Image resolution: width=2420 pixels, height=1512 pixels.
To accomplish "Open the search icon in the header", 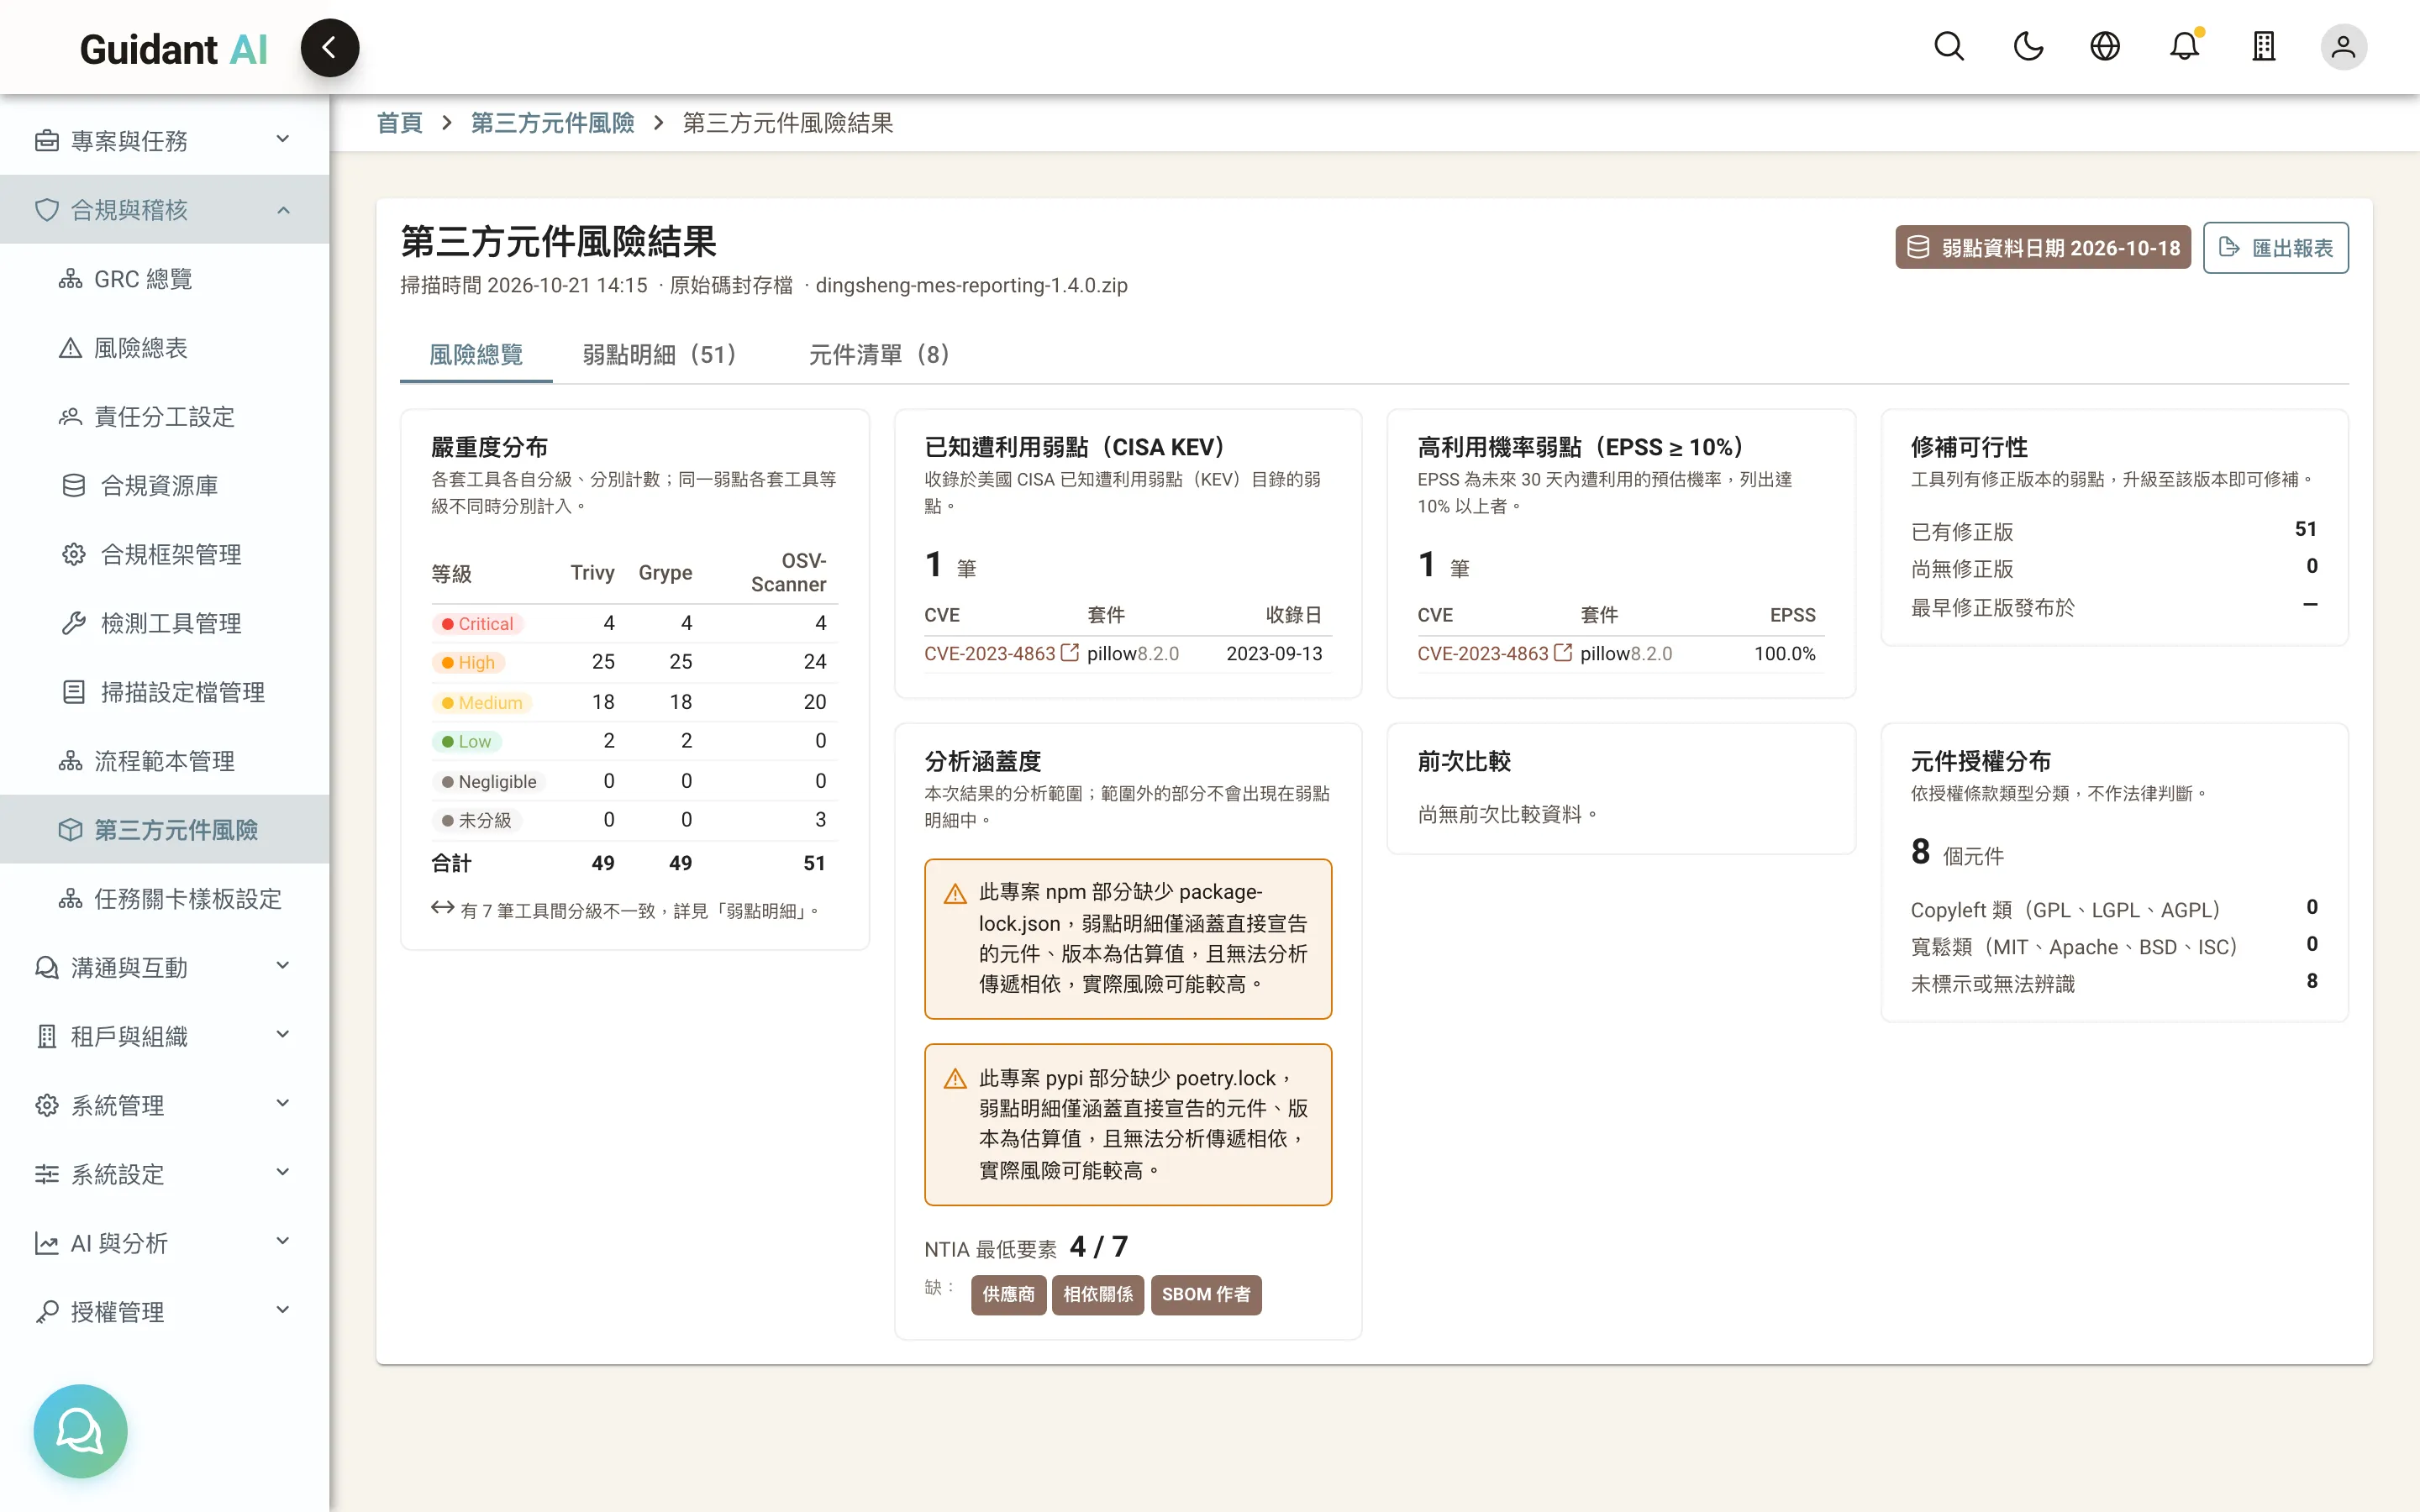I will (1948, 47).
